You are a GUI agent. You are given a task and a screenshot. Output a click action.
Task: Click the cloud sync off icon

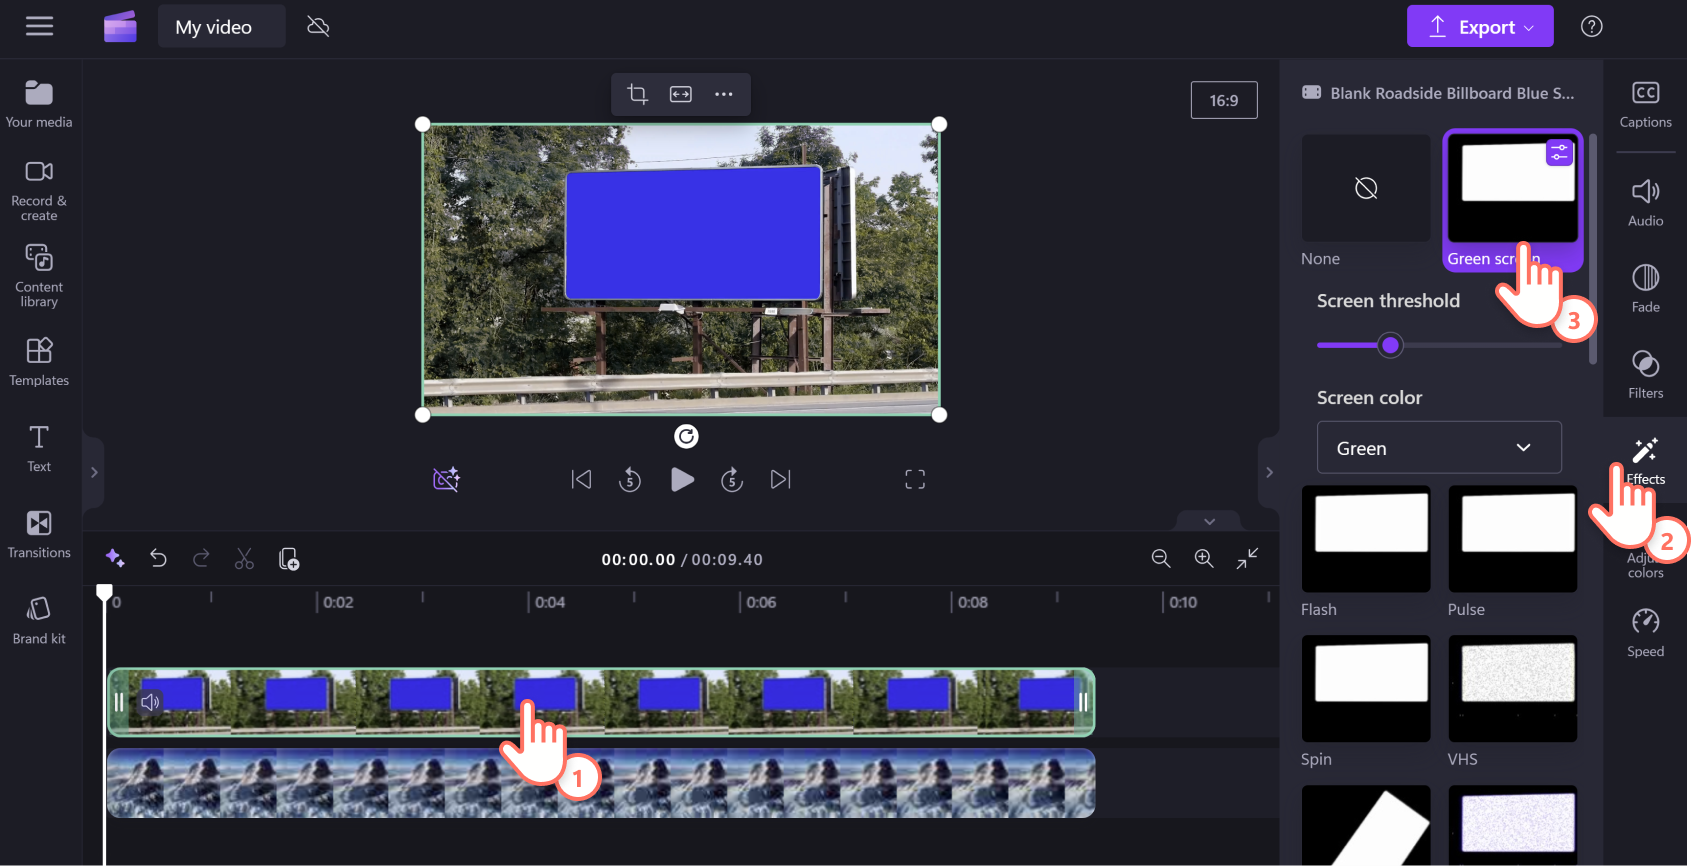[x=318, y=27]
